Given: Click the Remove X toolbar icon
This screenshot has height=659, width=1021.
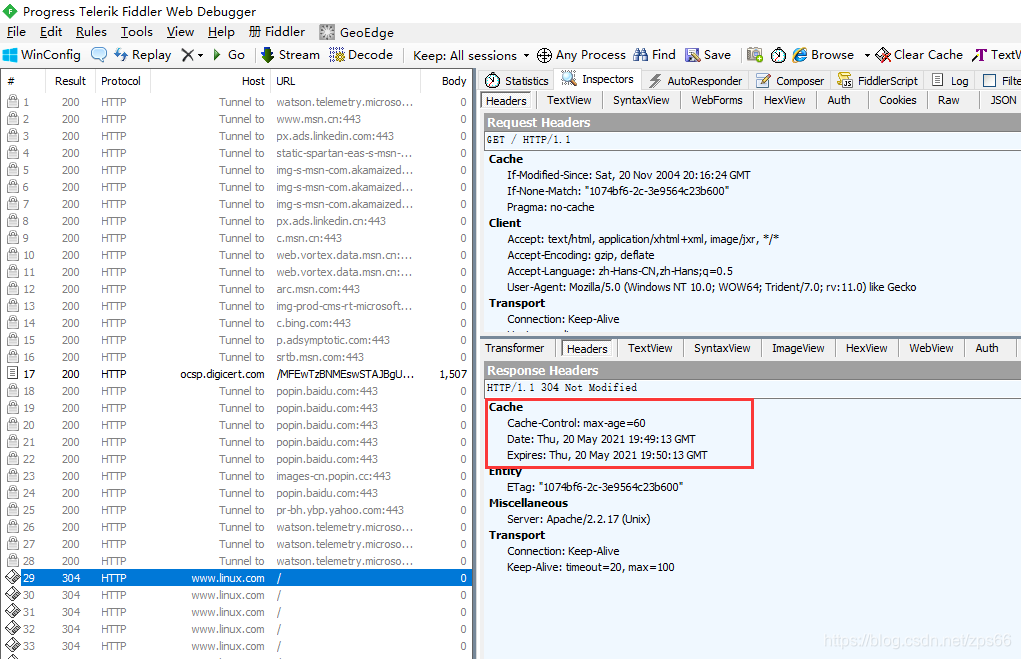Looking at the screenshot, I should pyautogui.click(x=188, y=55).
